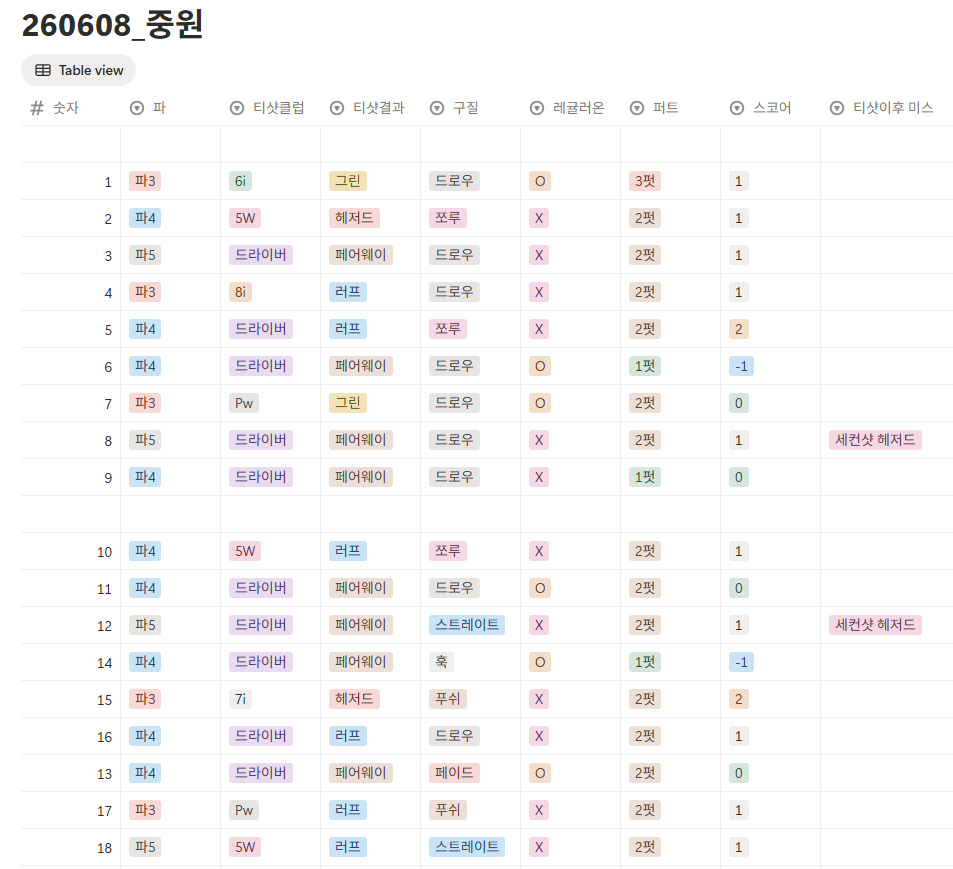Select the 훅 tag in row 14
This screenshot has height=869, width=953.
coord(441,662)
